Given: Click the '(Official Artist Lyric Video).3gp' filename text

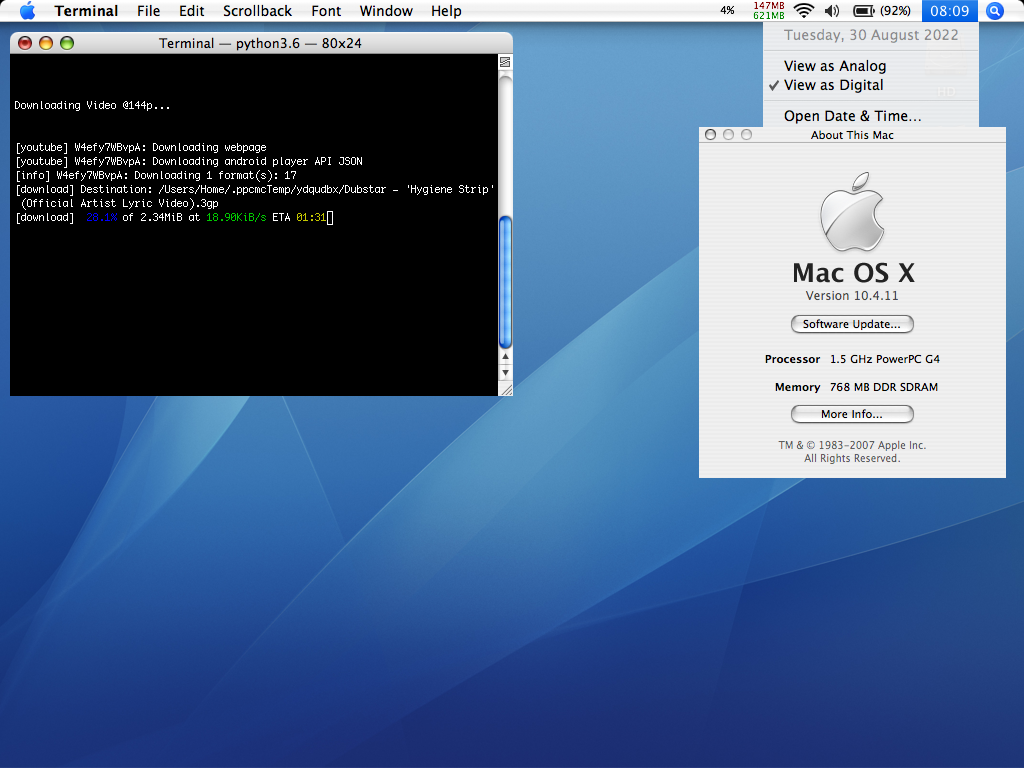Looking at the screenshot, I should coord(120,203).
